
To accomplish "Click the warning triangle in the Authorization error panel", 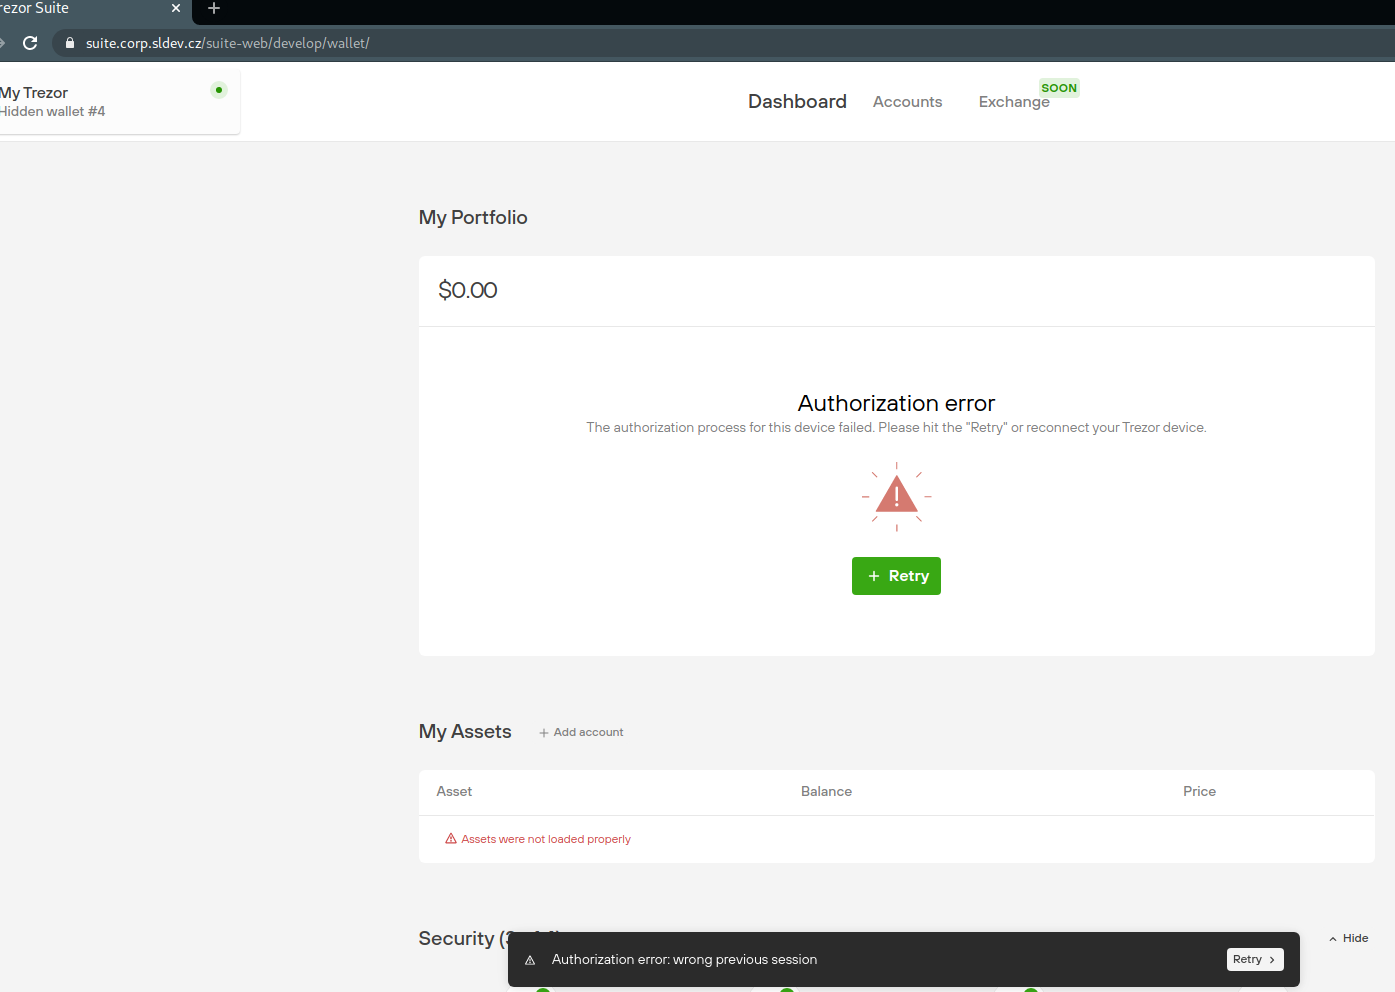I will (896, 496).
